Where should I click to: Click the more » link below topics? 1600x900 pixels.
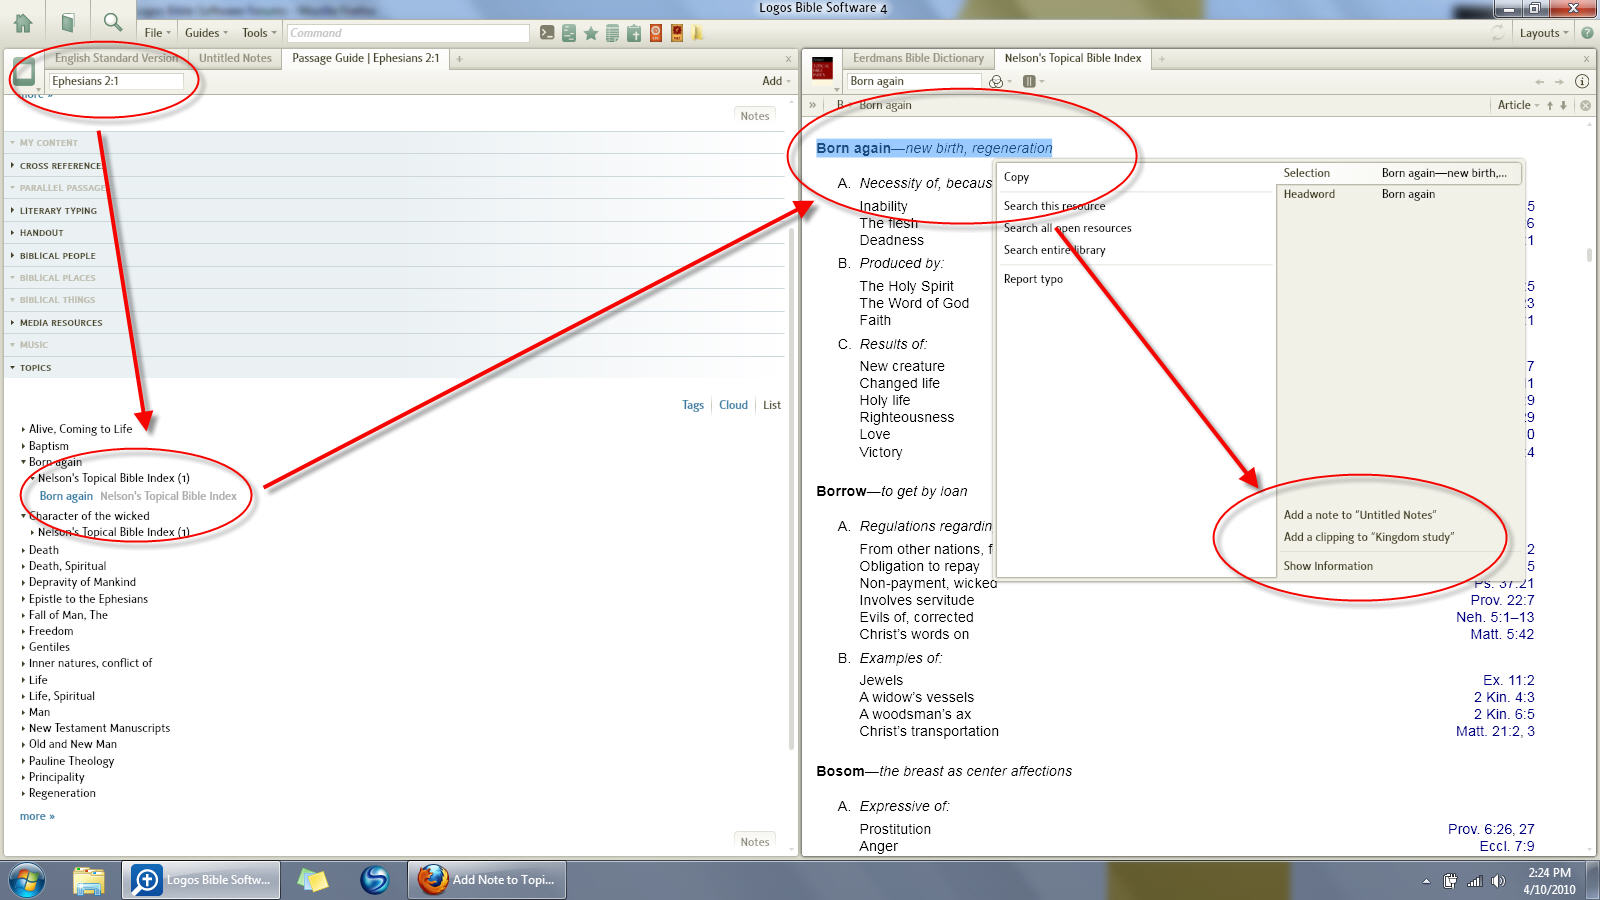pos(37,816)
